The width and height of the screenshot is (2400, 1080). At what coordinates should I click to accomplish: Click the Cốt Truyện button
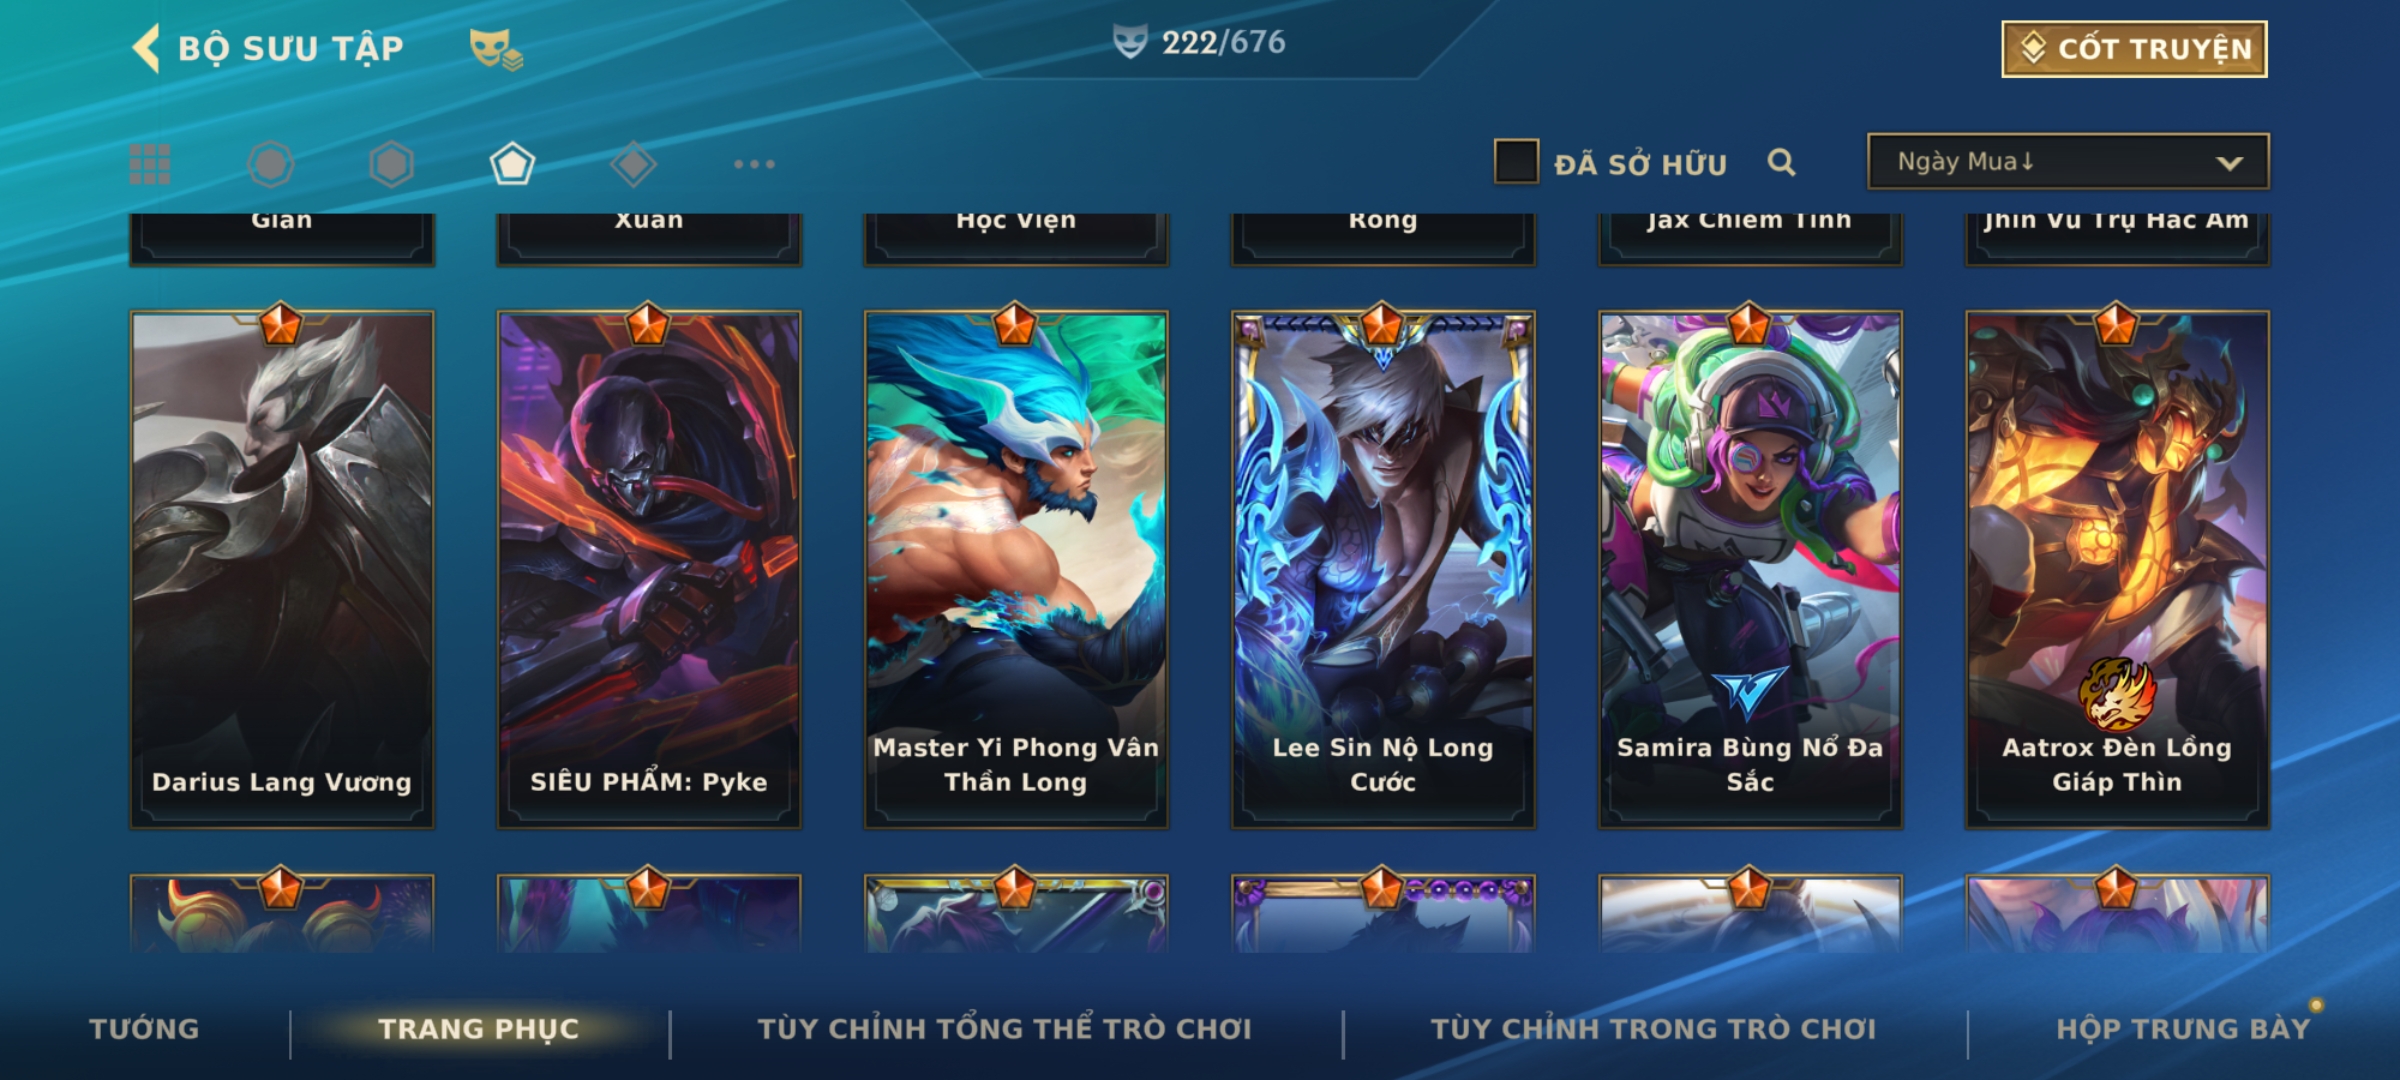2134,49
